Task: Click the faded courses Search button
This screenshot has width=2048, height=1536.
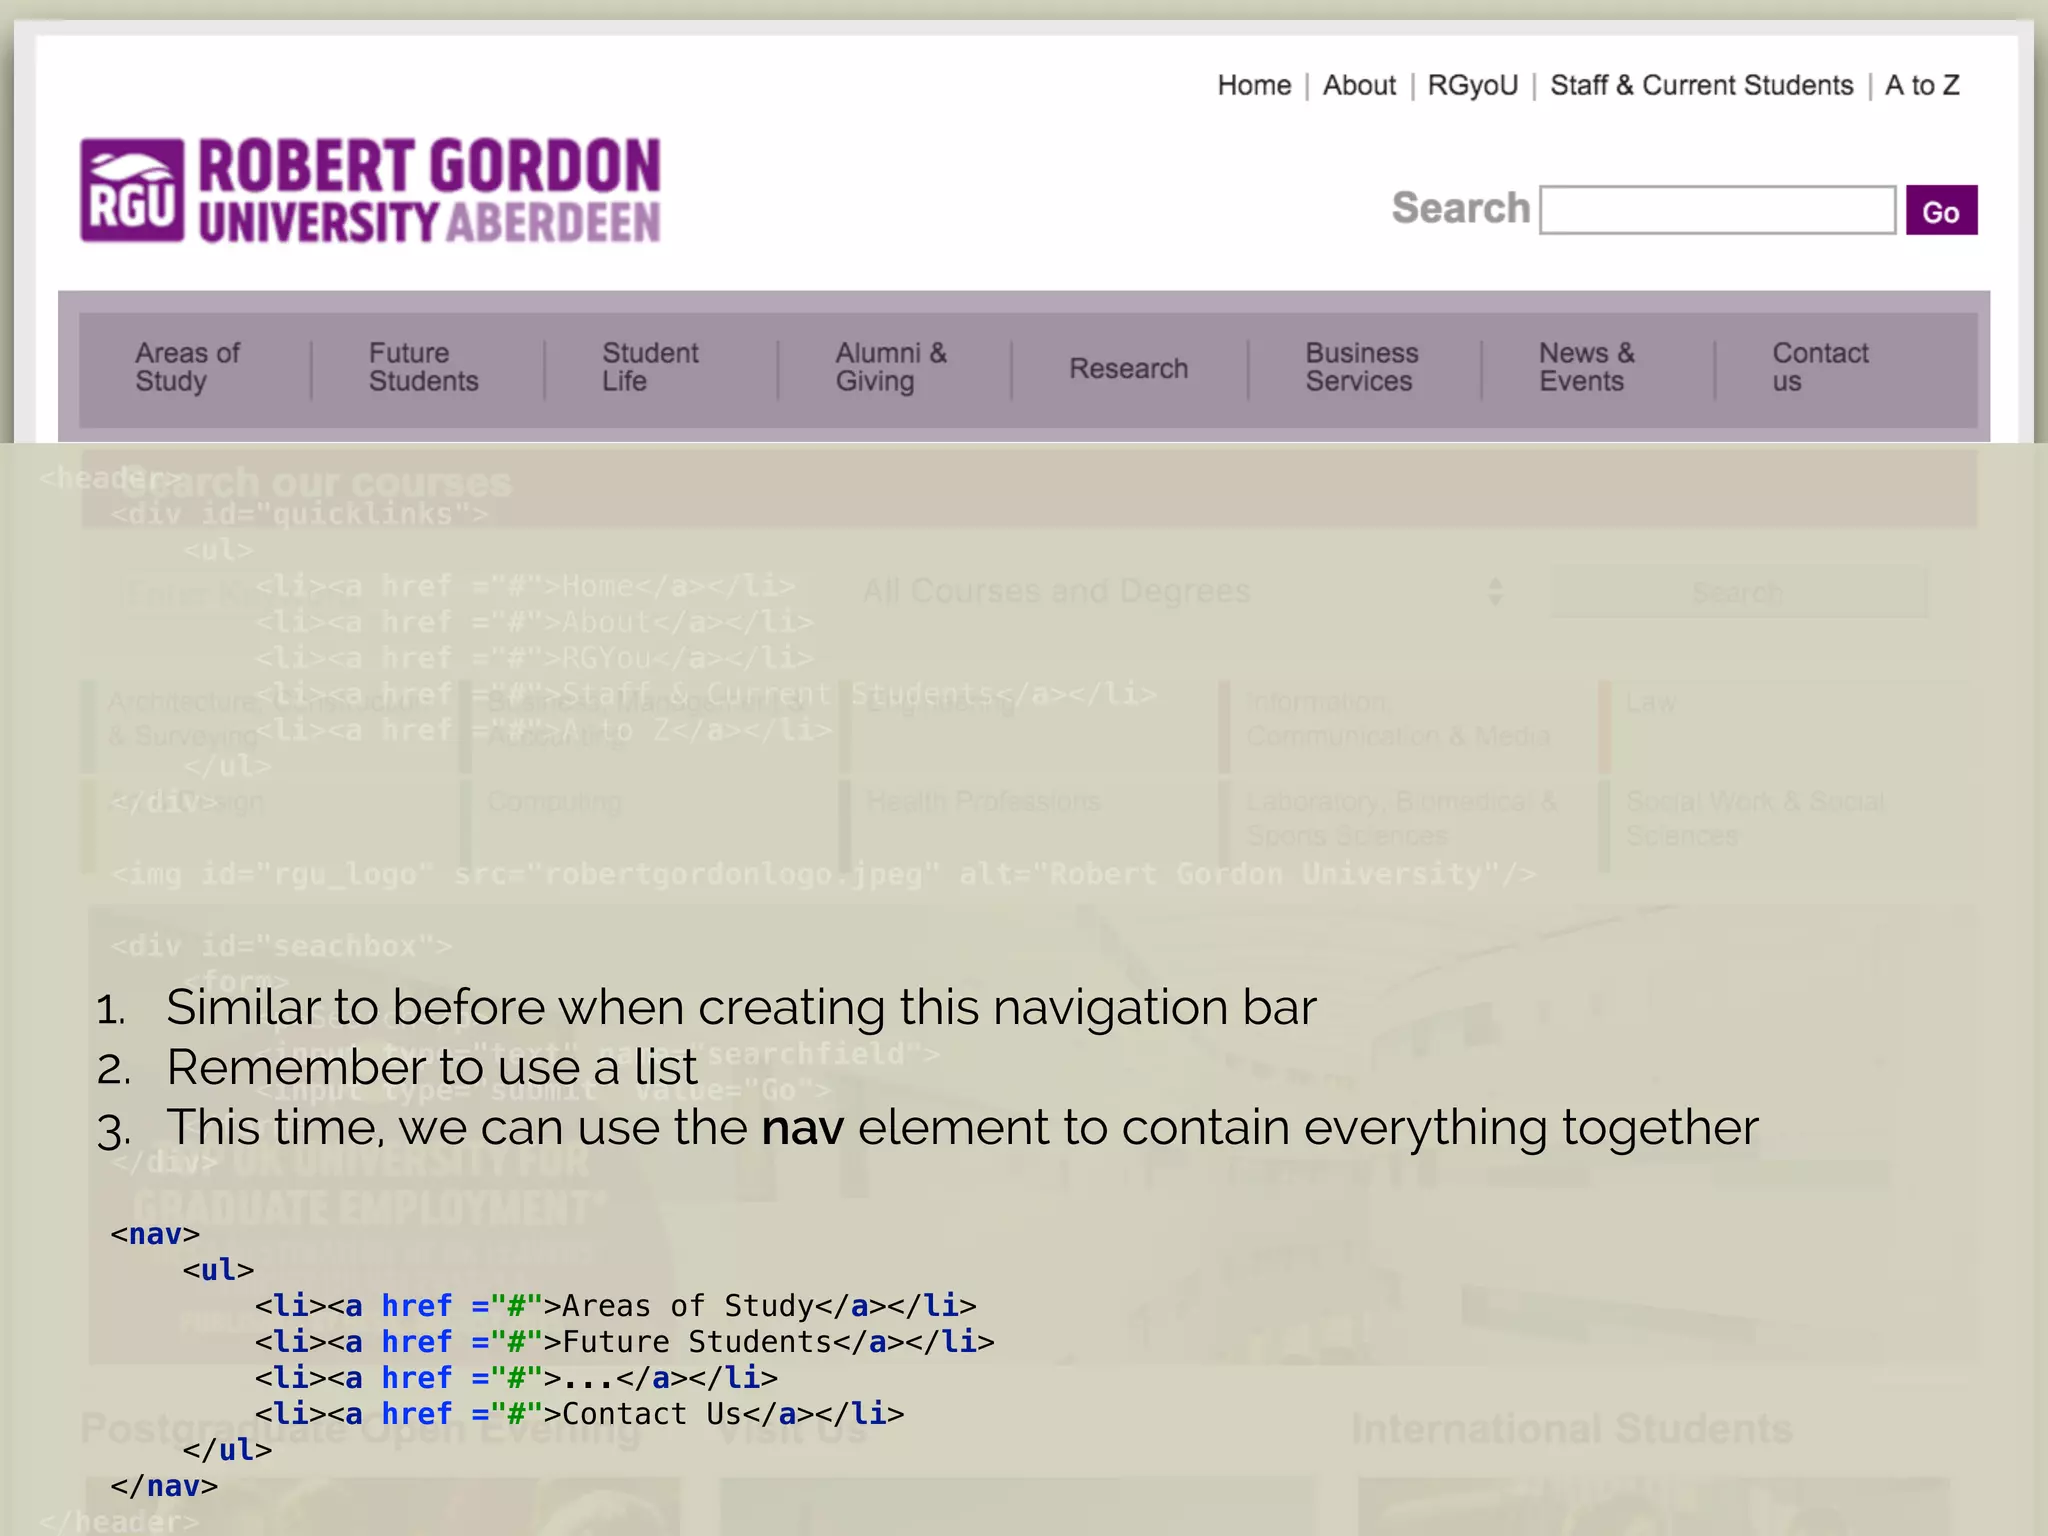Action: [1738, 592]
